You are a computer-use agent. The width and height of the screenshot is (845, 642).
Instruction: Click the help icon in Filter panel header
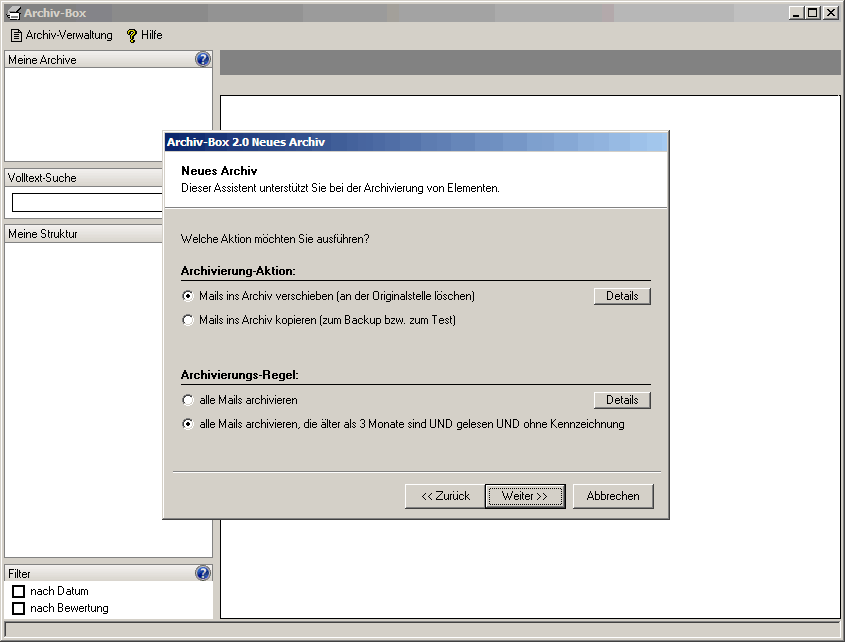click(203, 574)
